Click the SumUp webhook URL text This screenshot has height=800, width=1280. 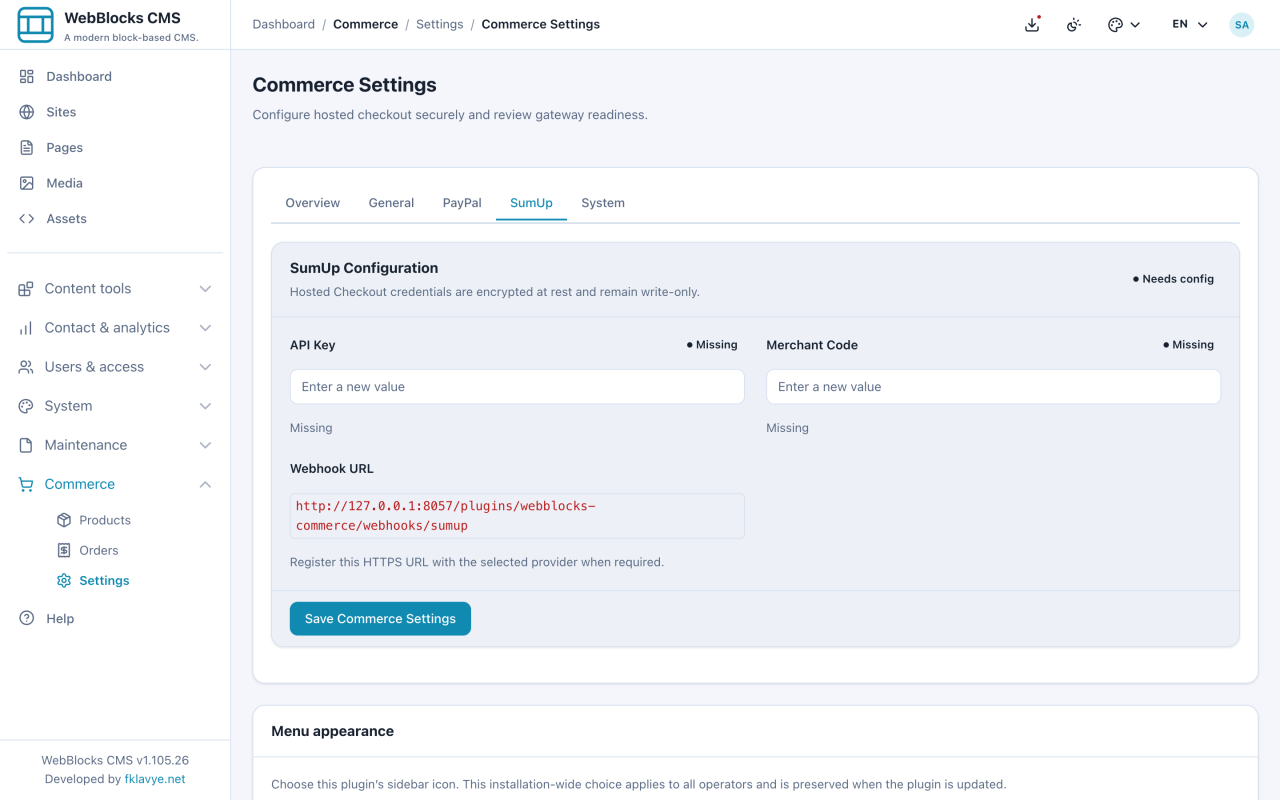tap(517, 516)
